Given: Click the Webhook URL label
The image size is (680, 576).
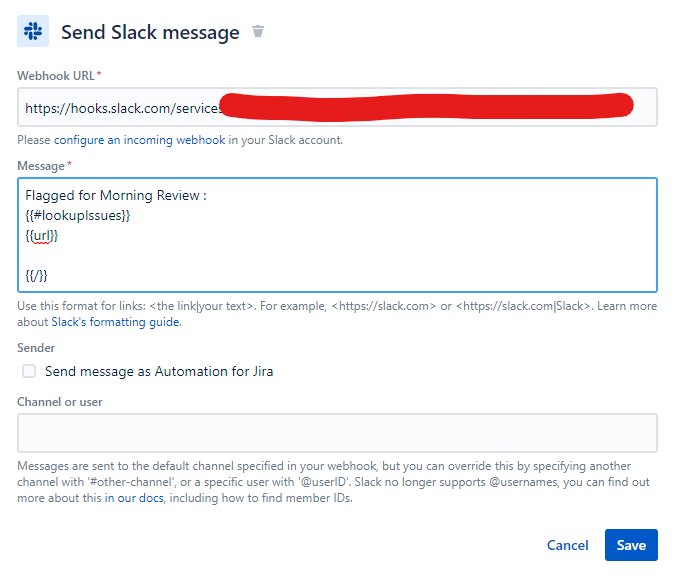Looking at the screenshot, I should pos(56,76).
